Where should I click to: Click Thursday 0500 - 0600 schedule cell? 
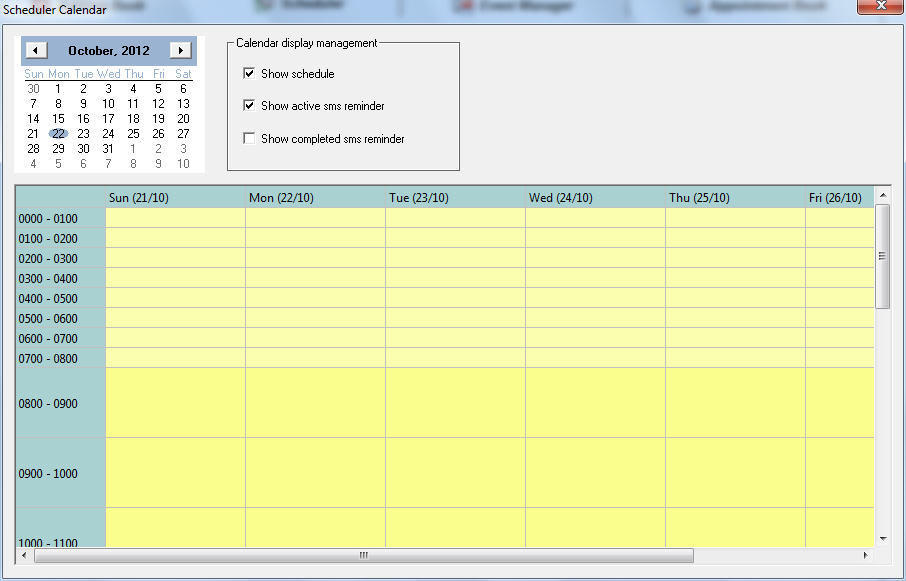click(x=735, y=318)
